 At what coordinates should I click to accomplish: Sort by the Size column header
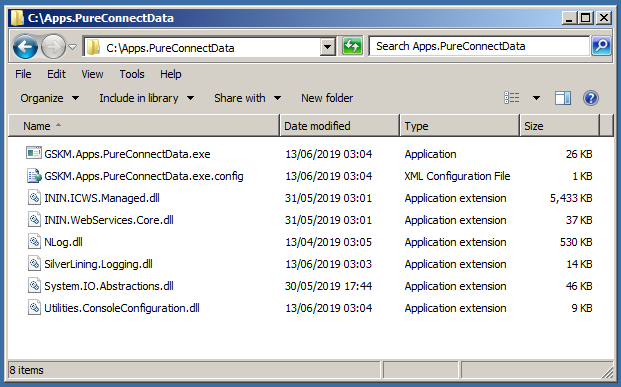[x=560, y=126]
